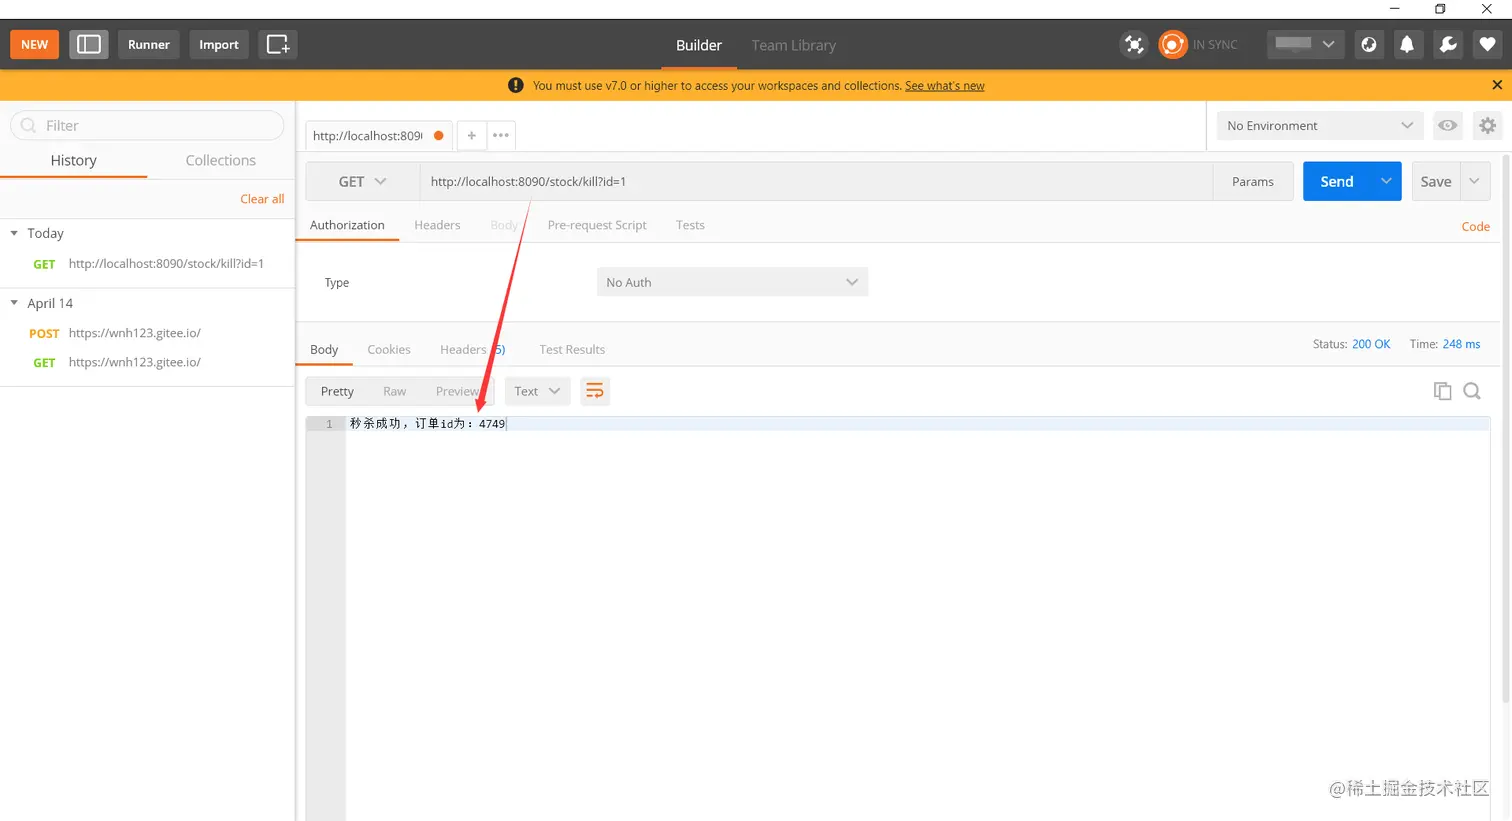Open the No Auth type dropdown
Viewport: 1512px width, 821px height.
coord(732,282)
